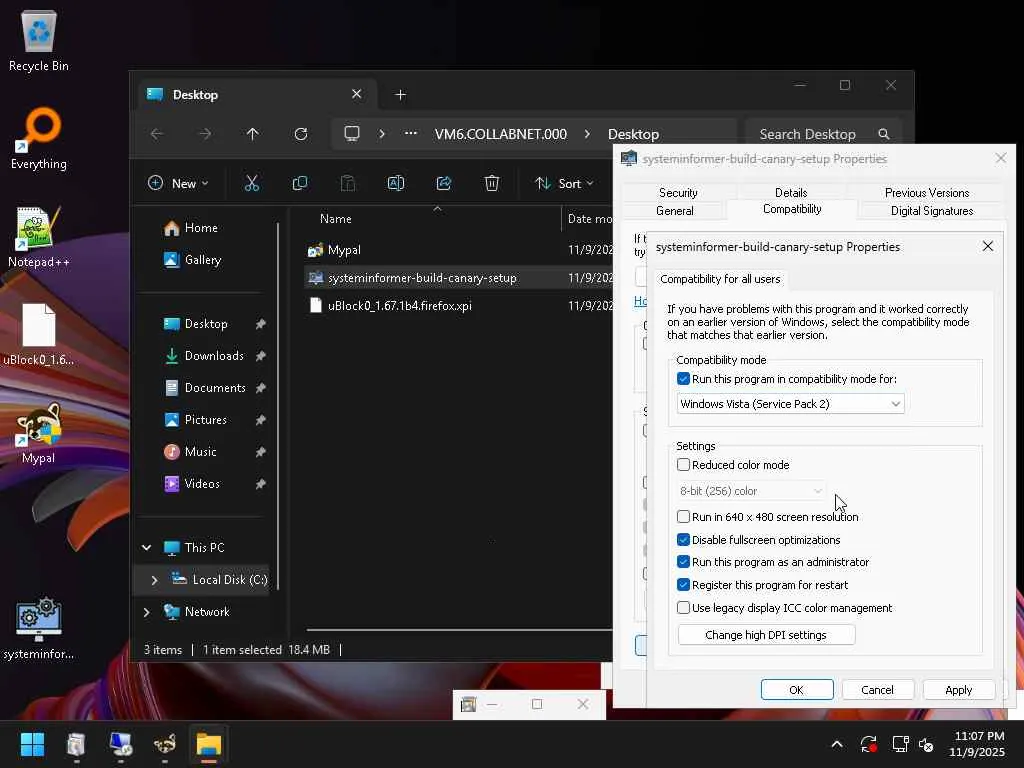Click VM6.COLLABNET.000 in the address bar
1024x768 pixels.
(501, 134)
